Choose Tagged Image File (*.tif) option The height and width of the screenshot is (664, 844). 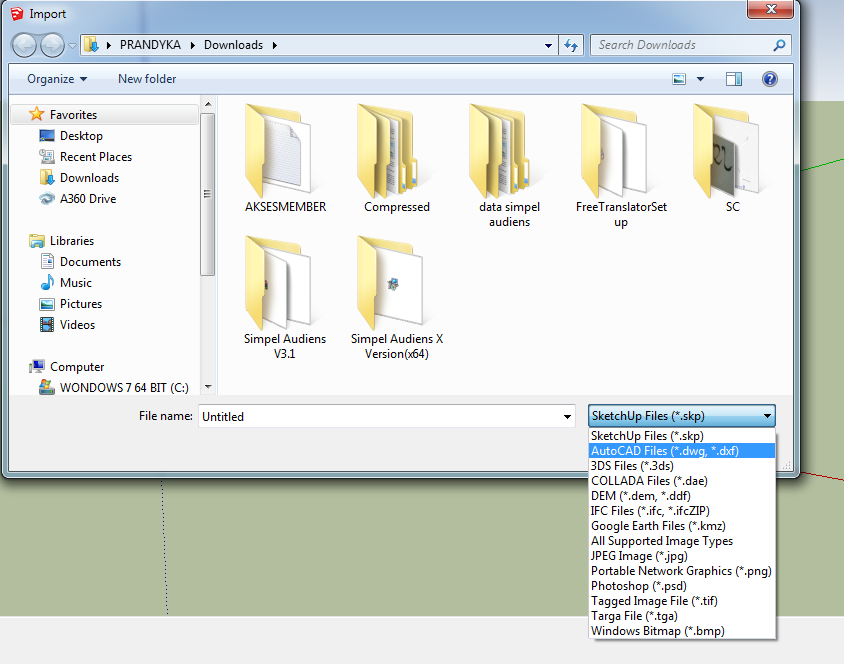[682, 602]
